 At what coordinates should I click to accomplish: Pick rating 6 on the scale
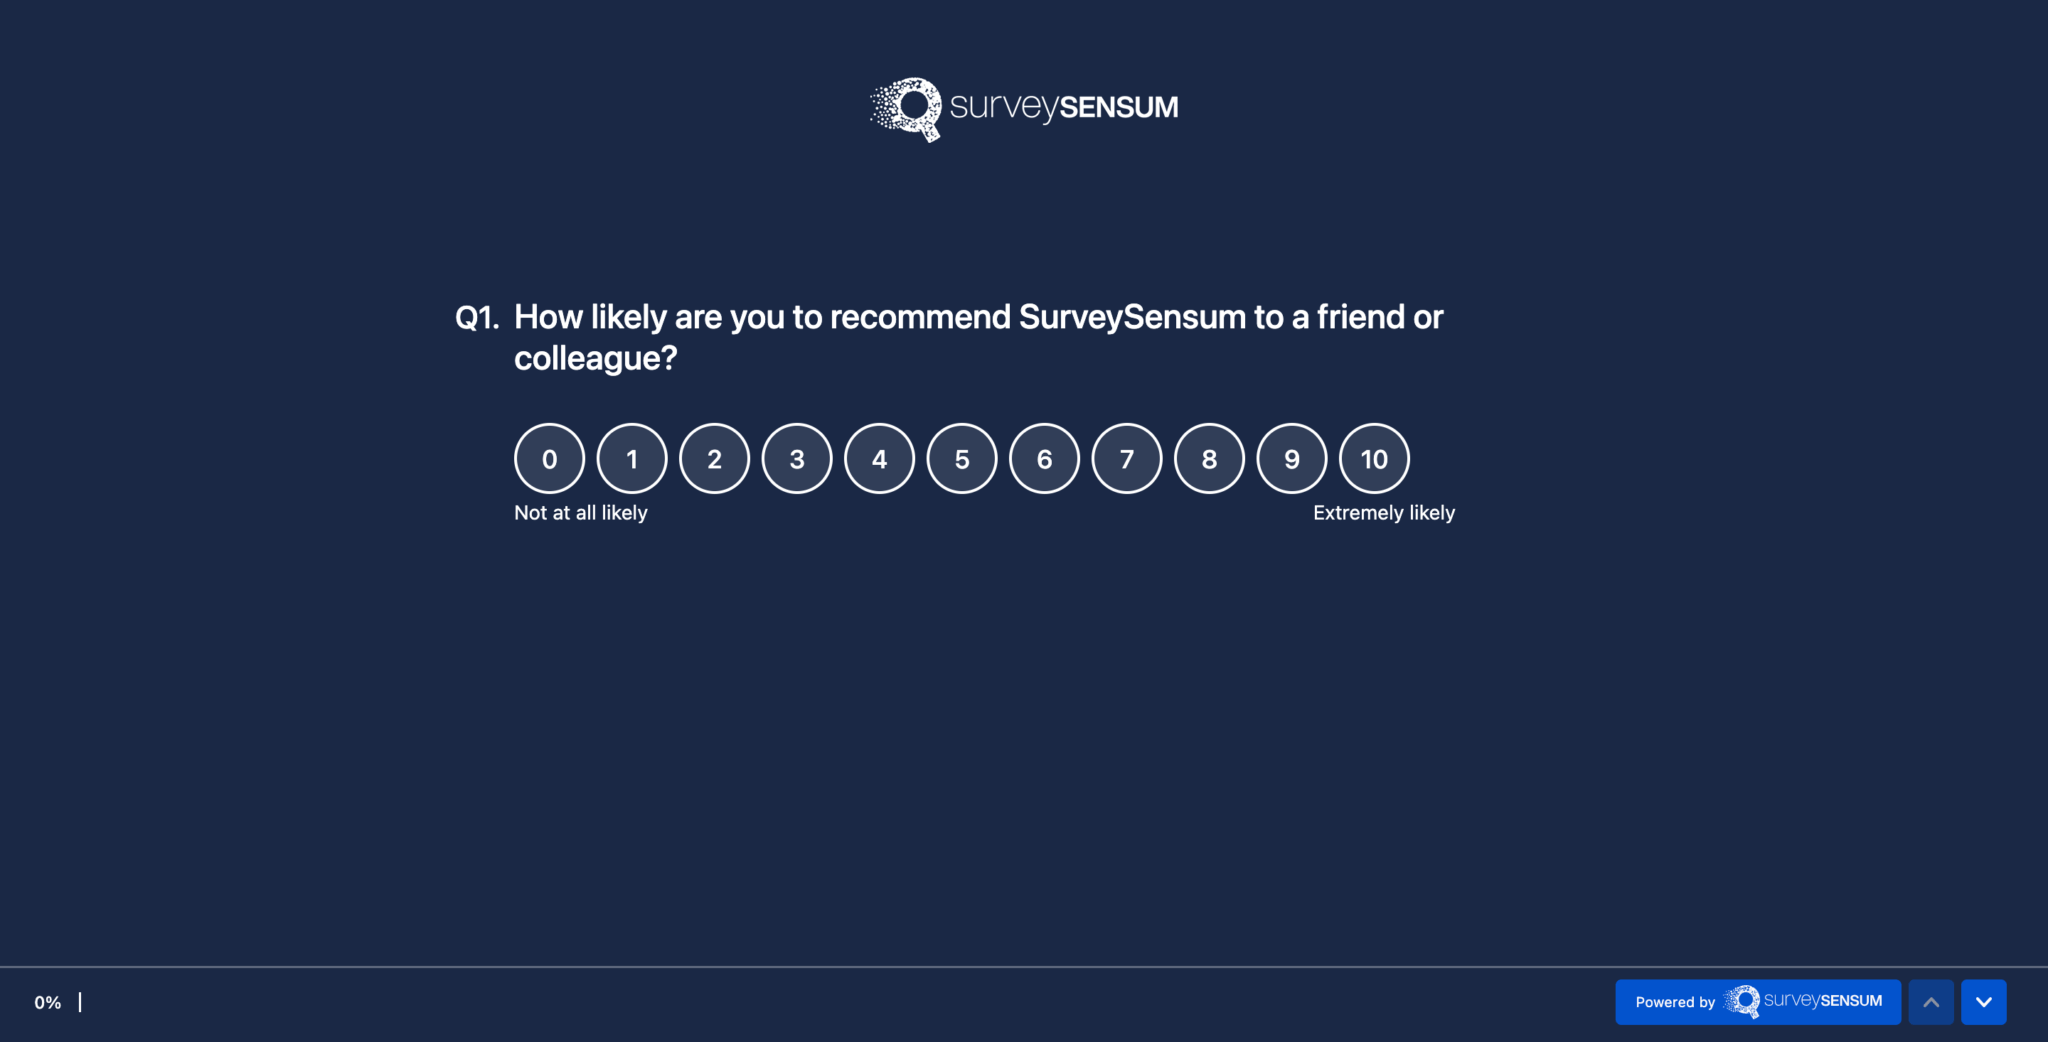point(1044,459)
